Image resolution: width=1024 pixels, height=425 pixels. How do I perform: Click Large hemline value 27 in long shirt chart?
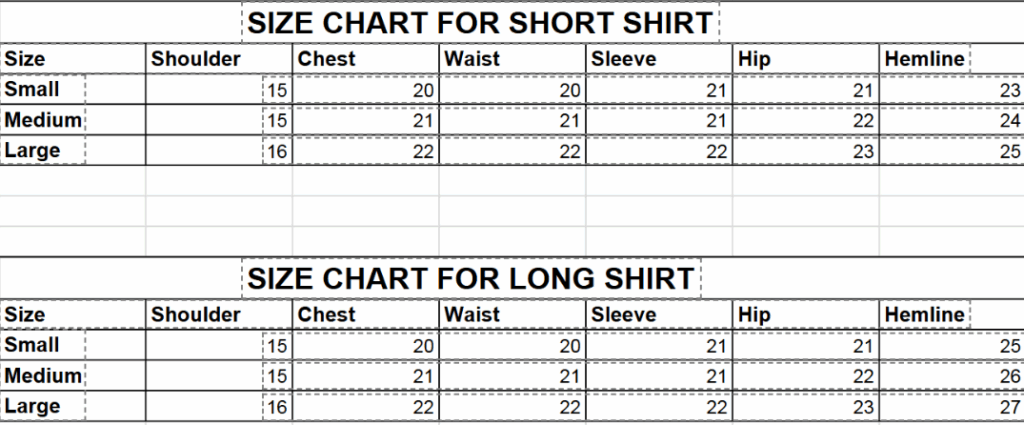(x=1009, y=408)
